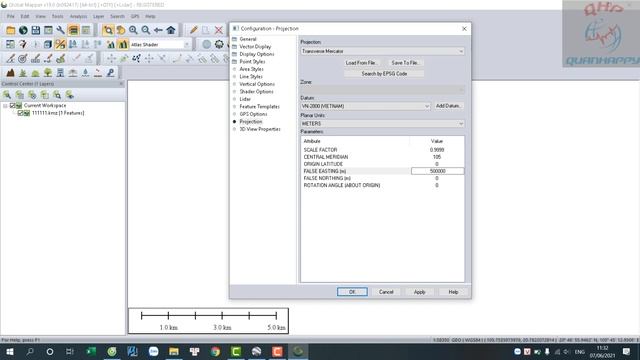Select Lidar configuration section
Screen dimensions: 640x360
[x=245, y=99]
